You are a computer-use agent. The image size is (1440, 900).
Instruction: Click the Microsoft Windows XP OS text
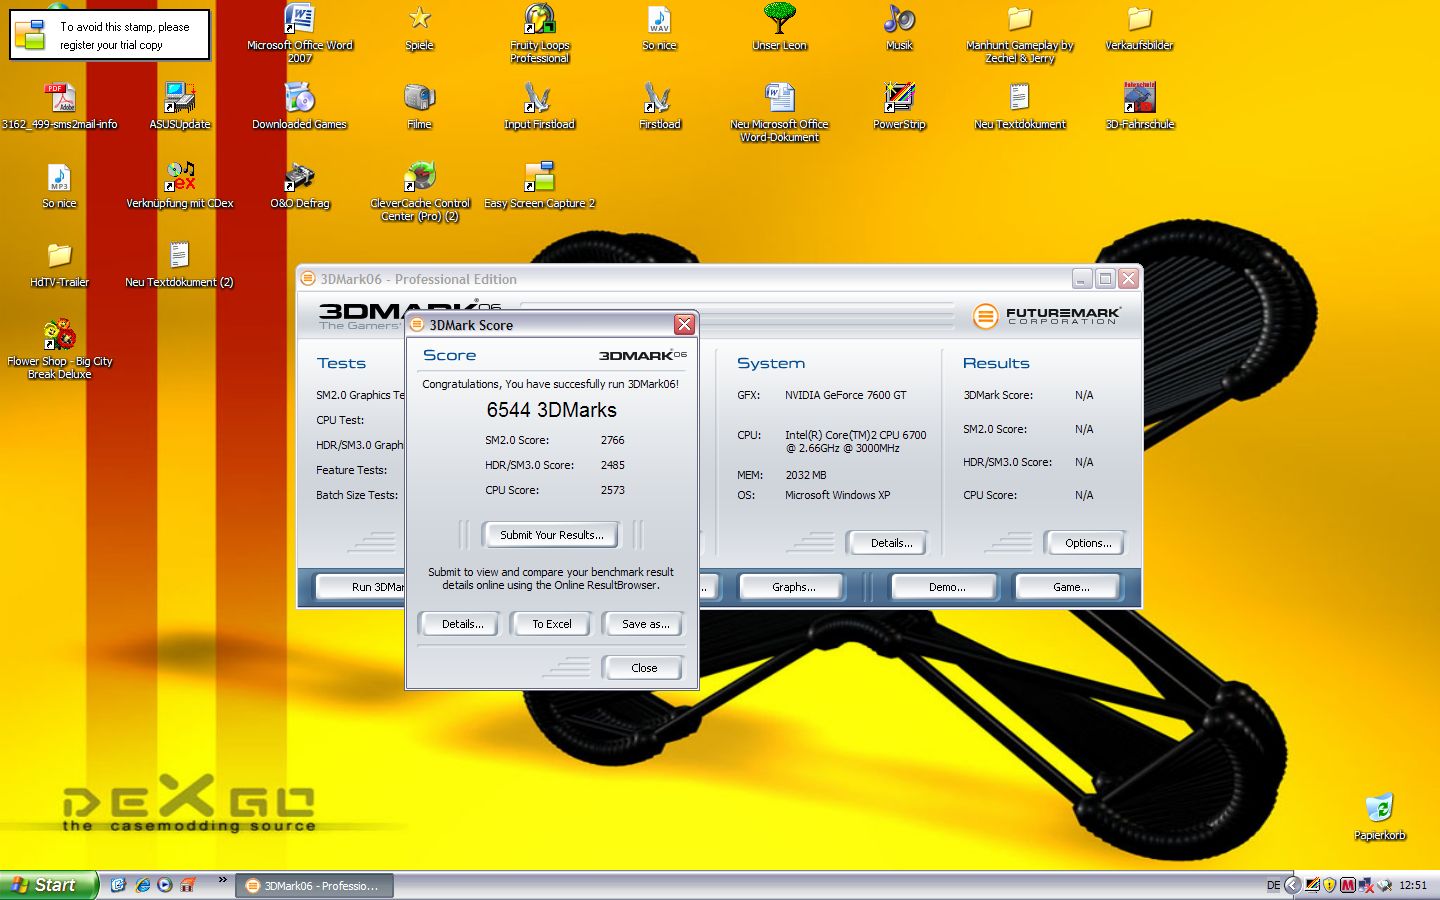point(838,495)
